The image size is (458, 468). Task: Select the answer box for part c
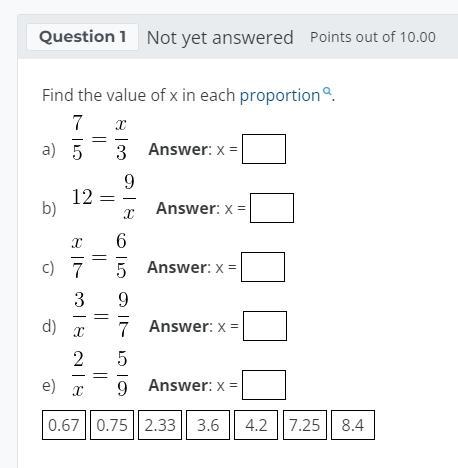coord(263,267)
